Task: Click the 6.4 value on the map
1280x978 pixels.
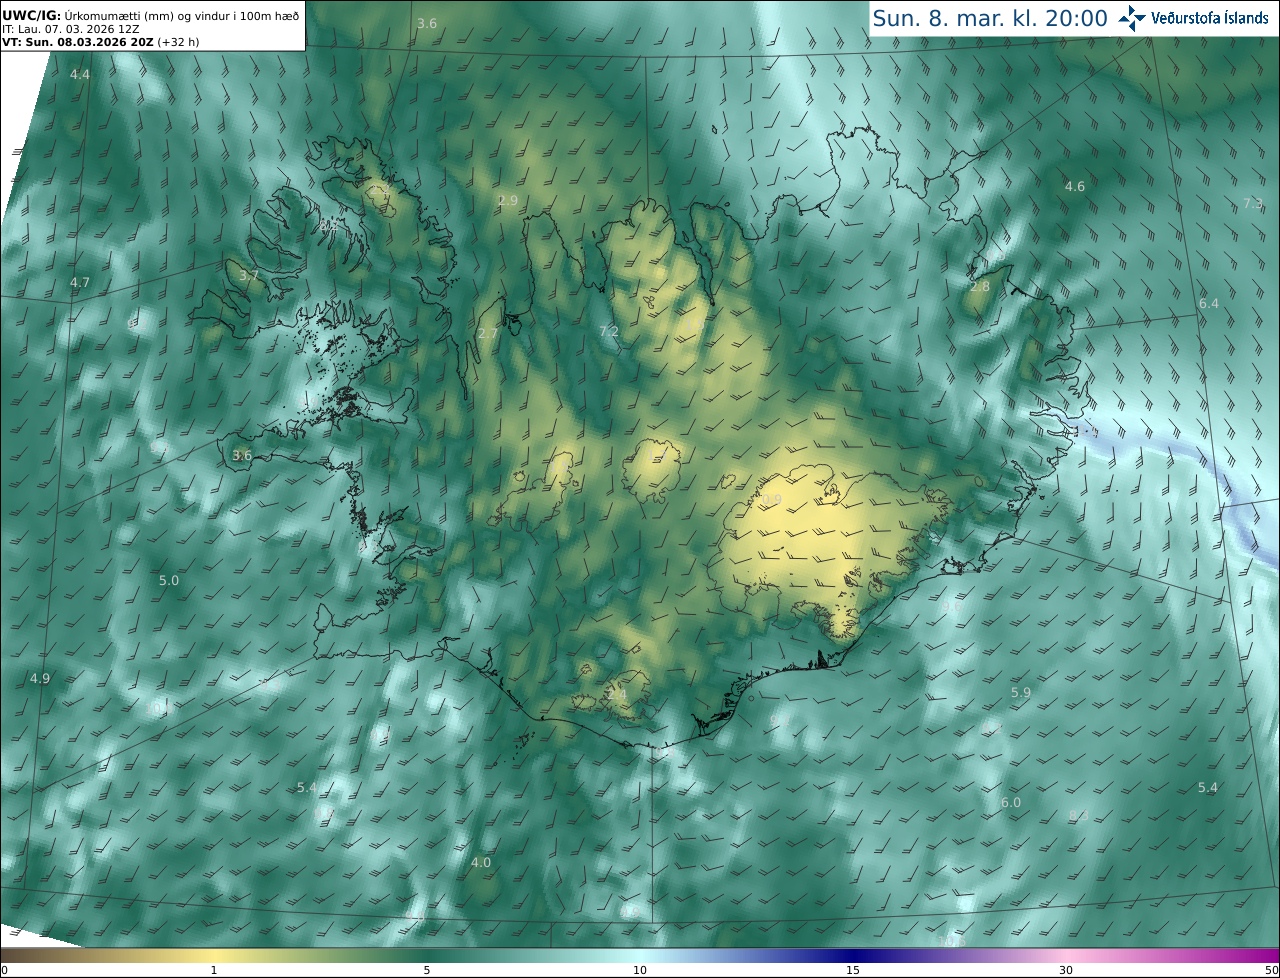Action: (x=1209, y=303)
